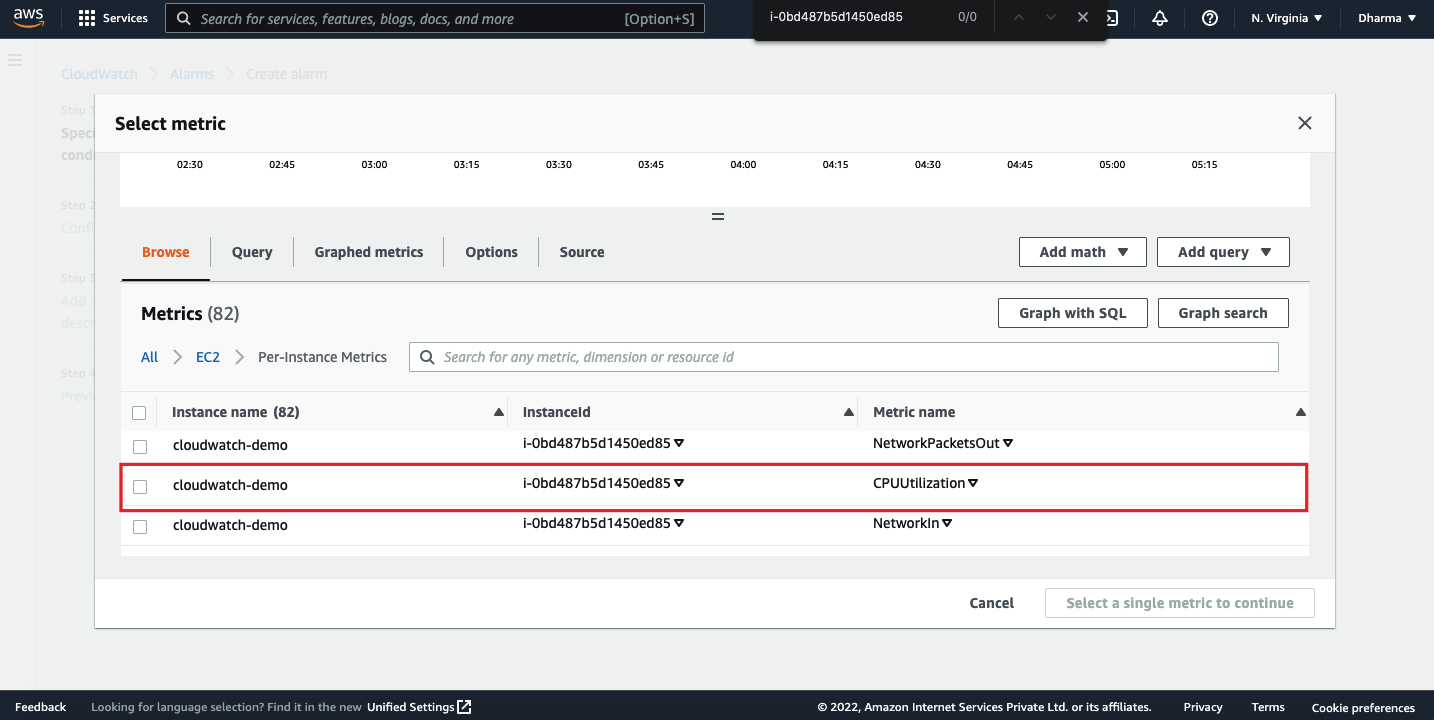The width and height of the screenshot is (1434, 720).
Task: Click the Feedback link in footer
Action: [x=41, y=707]
